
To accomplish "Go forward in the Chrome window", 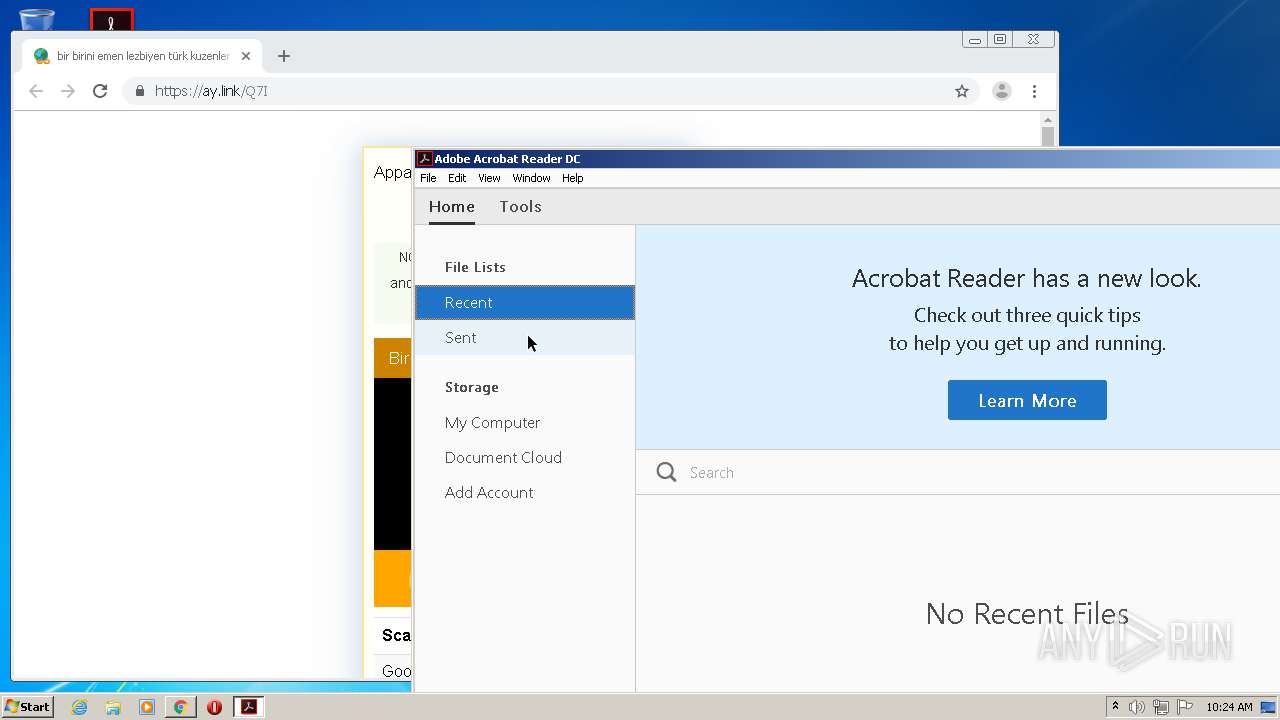I will [68, 91].
